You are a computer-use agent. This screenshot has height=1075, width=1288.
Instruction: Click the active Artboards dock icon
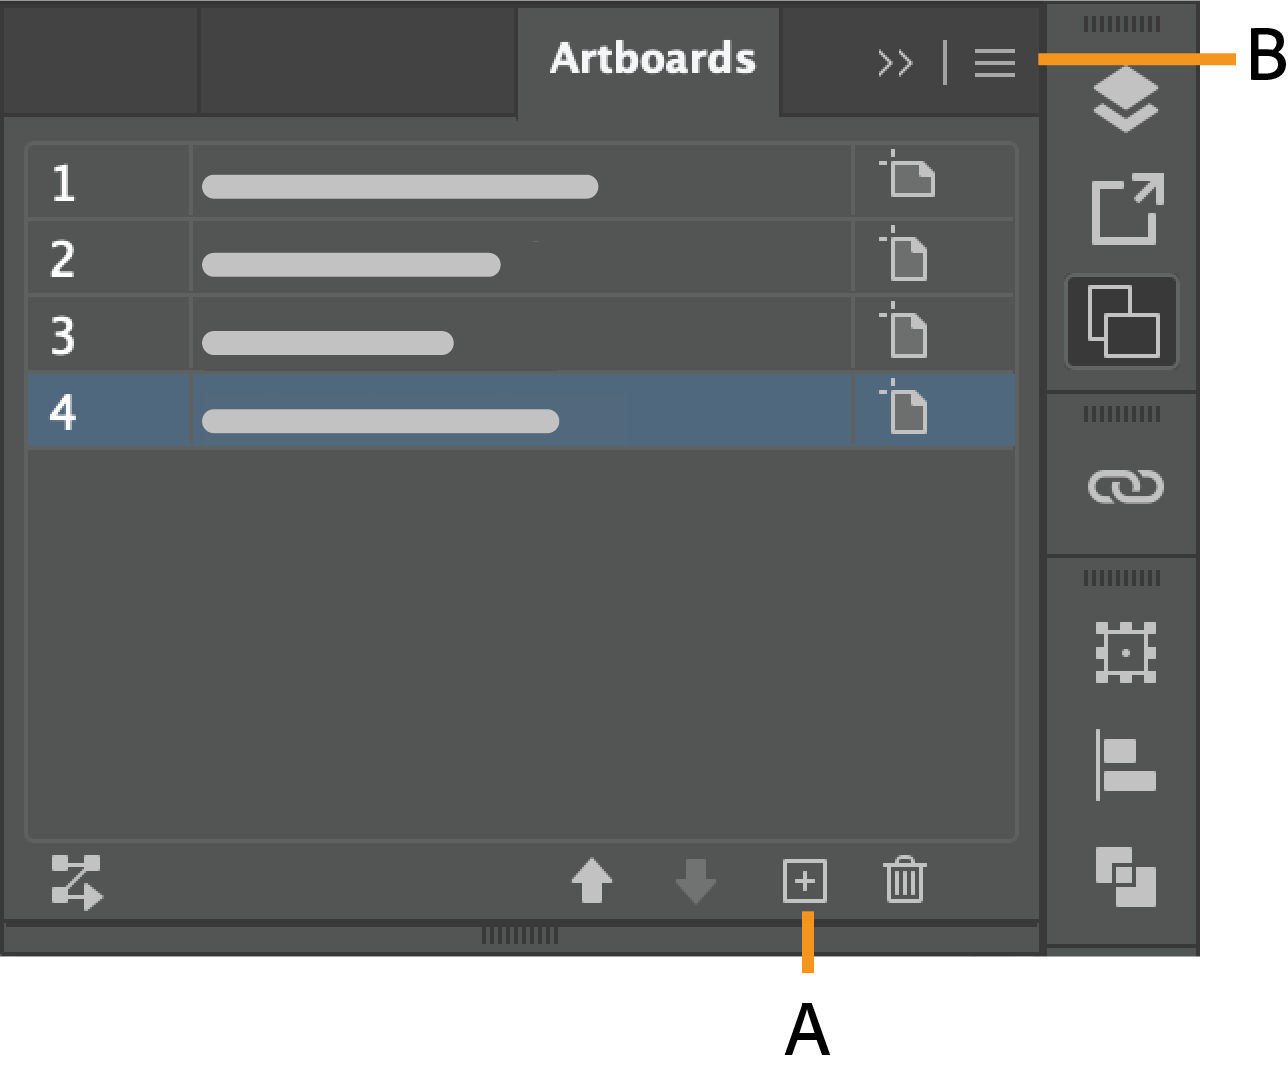(x=1122, y=321)
